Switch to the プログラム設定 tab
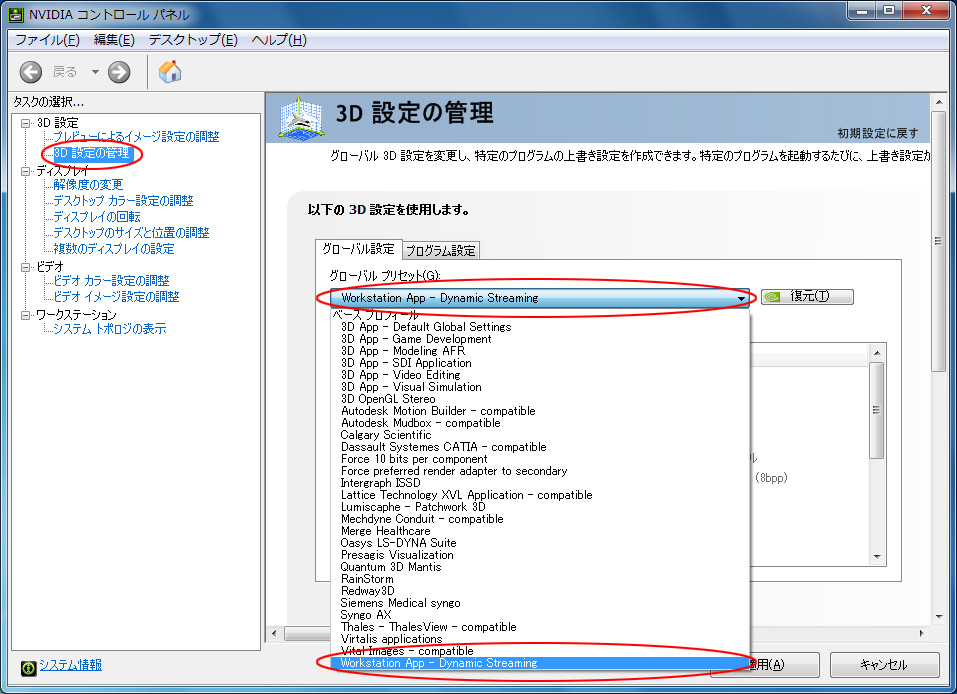This screenshot has width=957, height=694. (441, 250)
